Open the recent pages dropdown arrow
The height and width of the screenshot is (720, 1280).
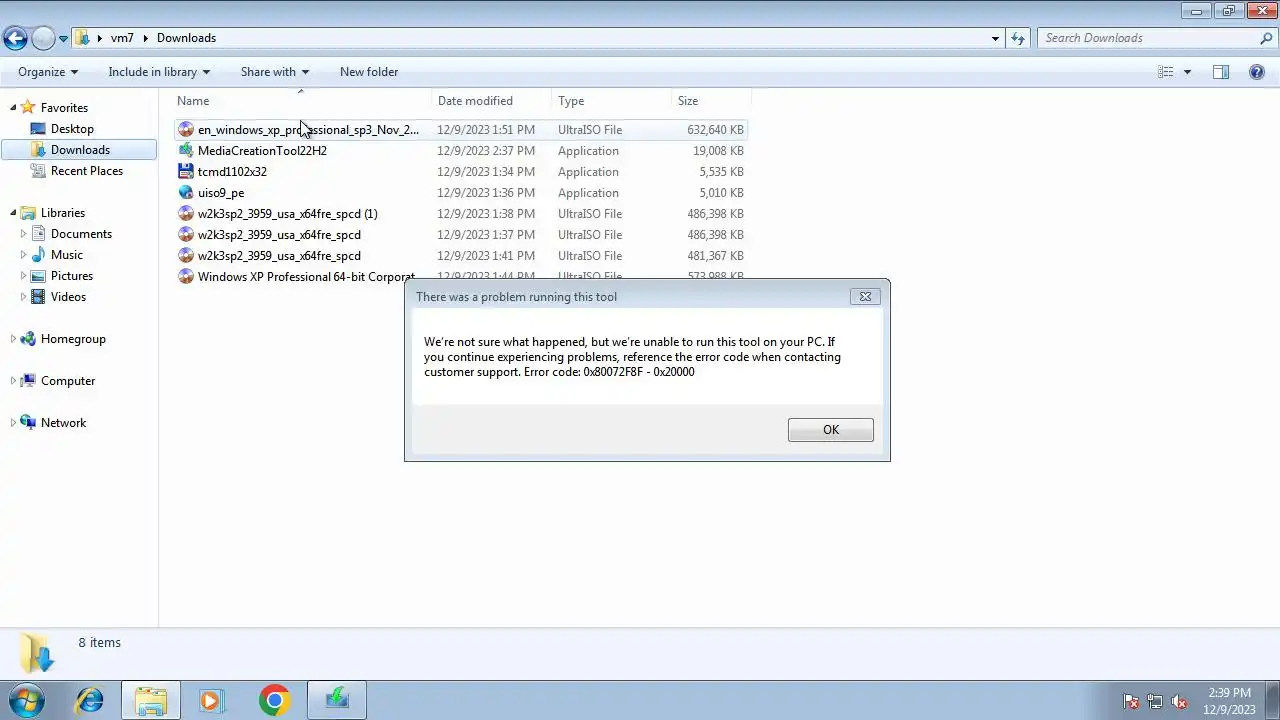click(63, 39)
